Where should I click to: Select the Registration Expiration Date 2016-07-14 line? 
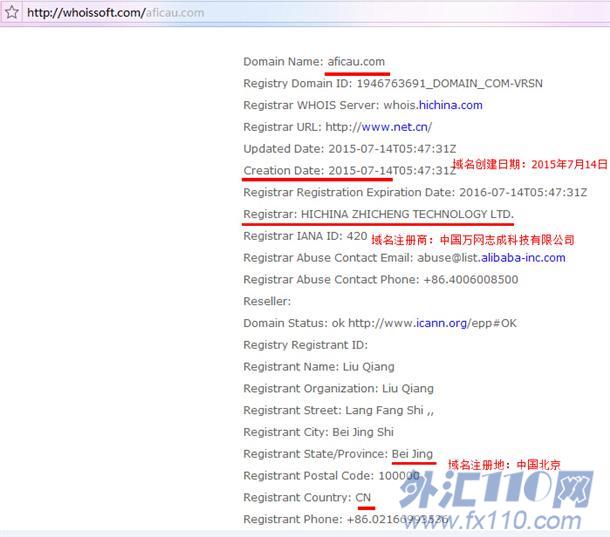[415, 192]
